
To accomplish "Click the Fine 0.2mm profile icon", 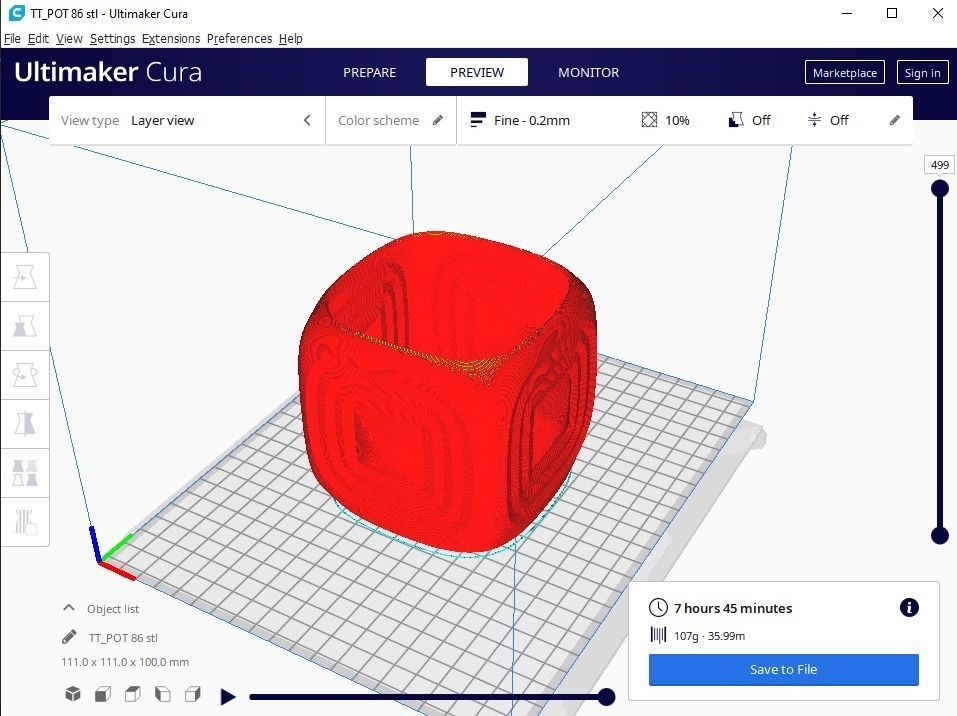I will pyautogui.click(x=478, y=120).
